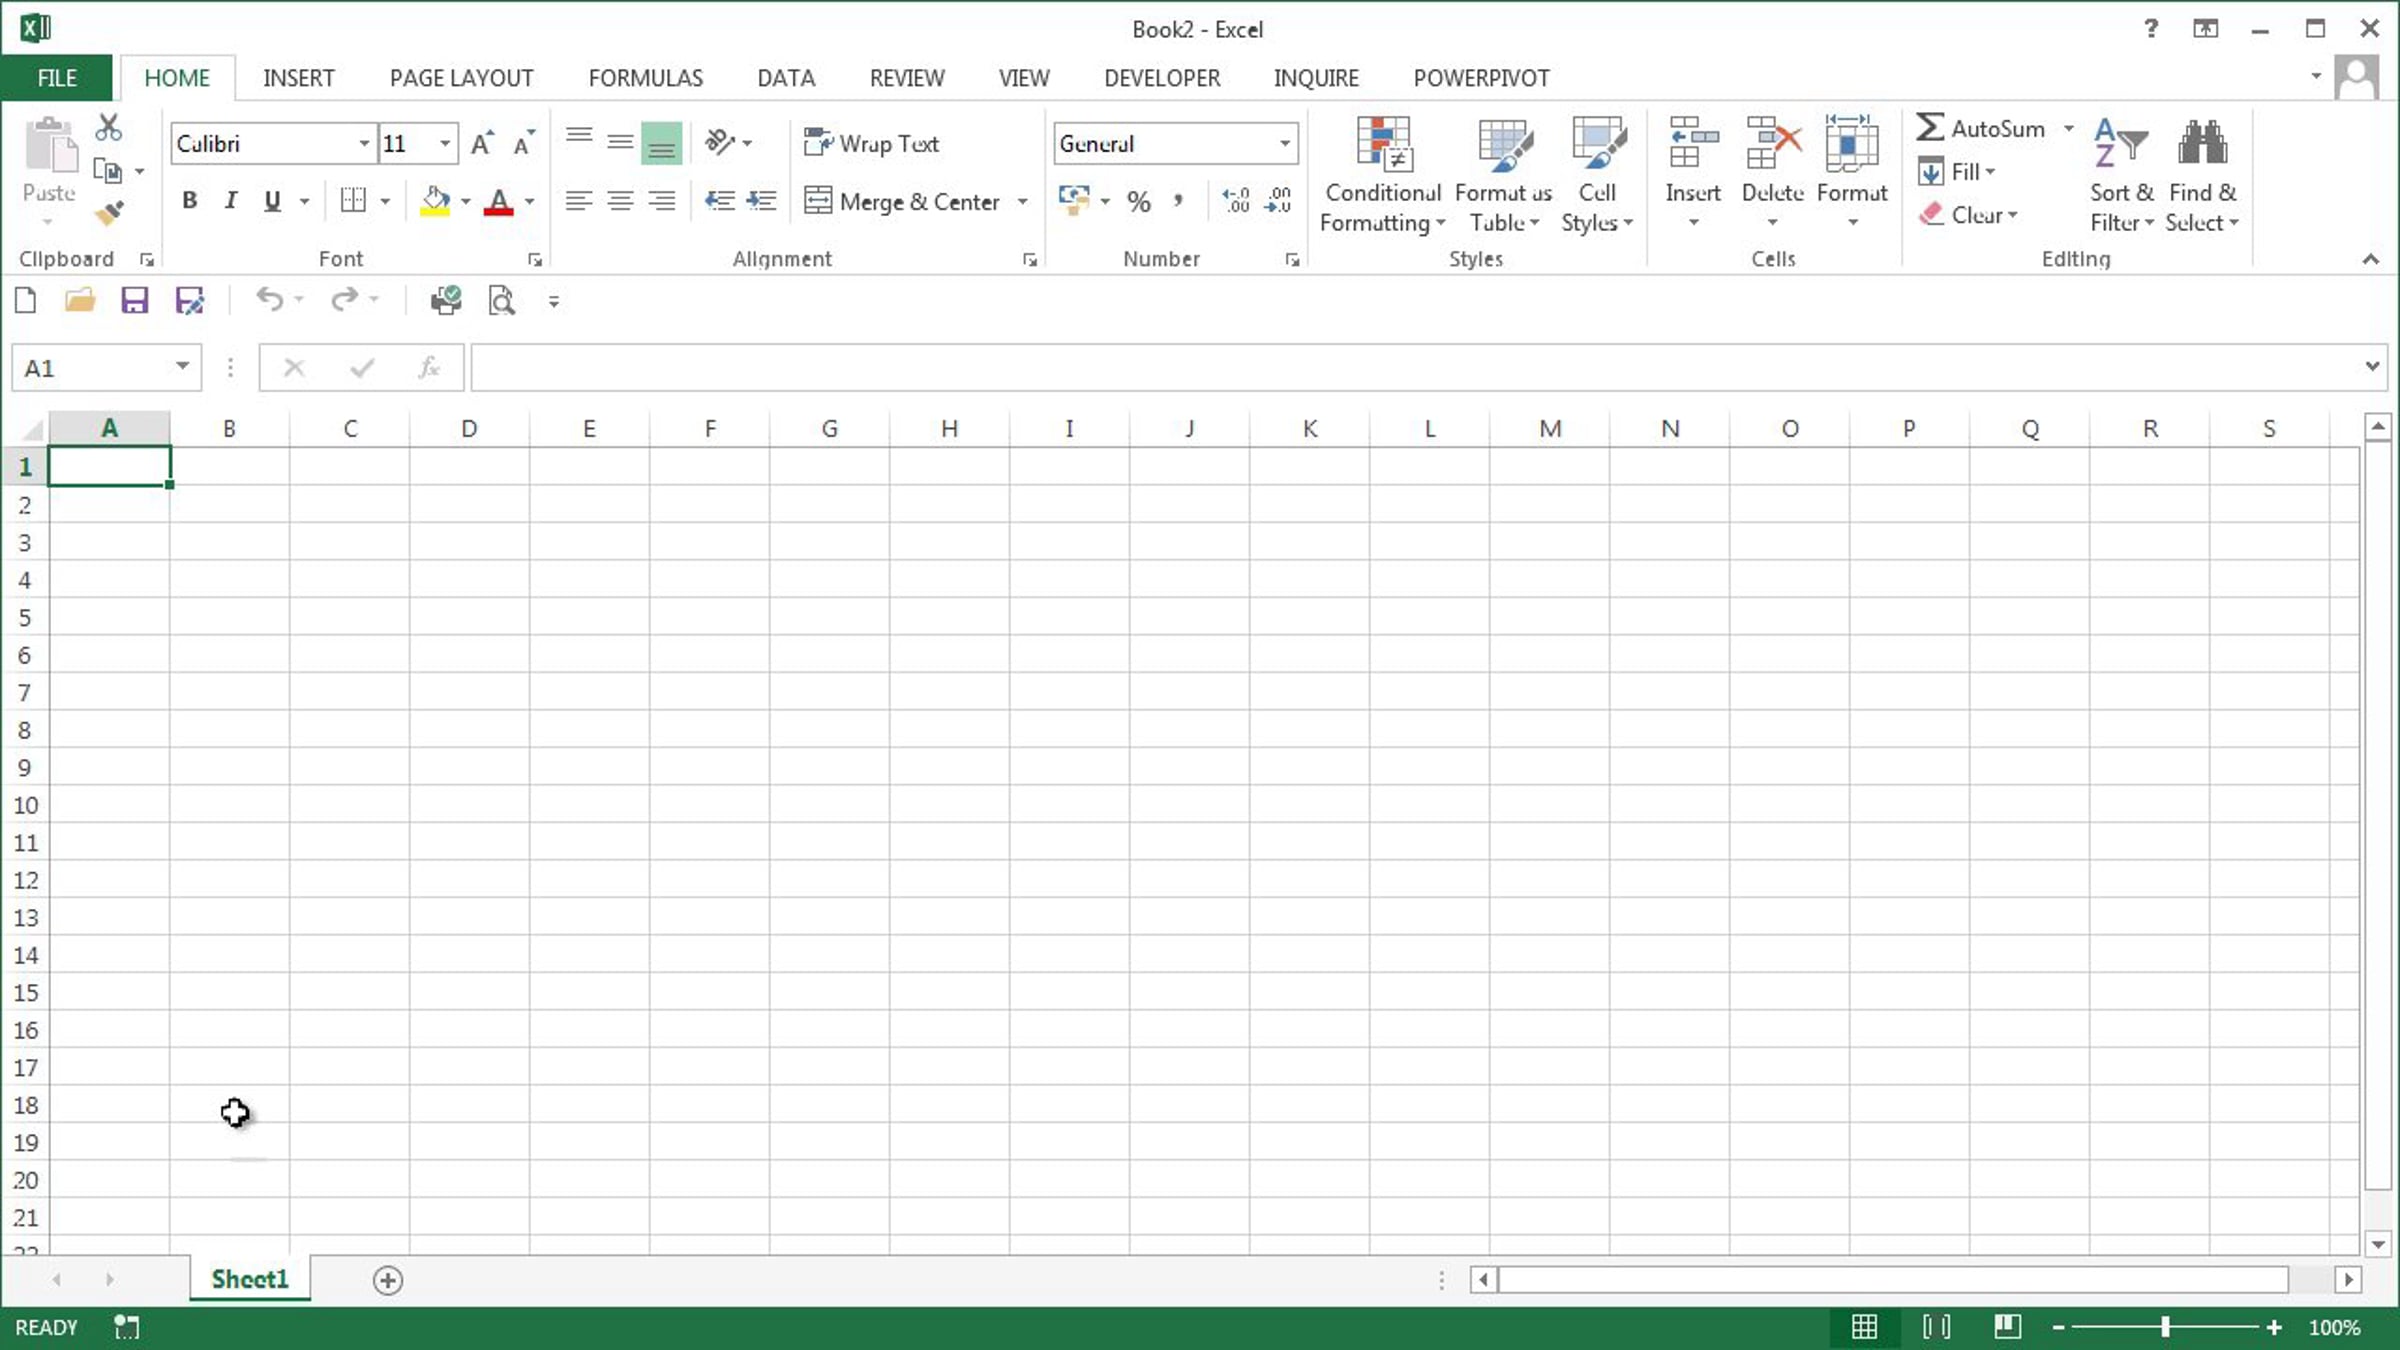Click the Save icon in quick toolbar
The width and height of the screenshot is (2400, 1350).
134,300
